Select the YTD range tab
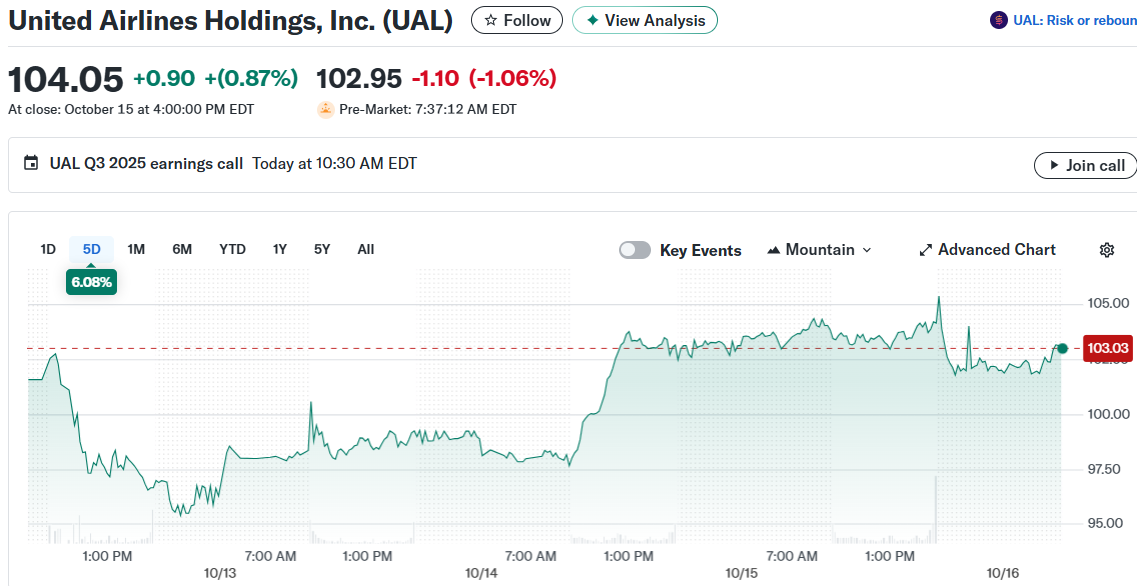1137x586 pixels. [x=232, y=249]
